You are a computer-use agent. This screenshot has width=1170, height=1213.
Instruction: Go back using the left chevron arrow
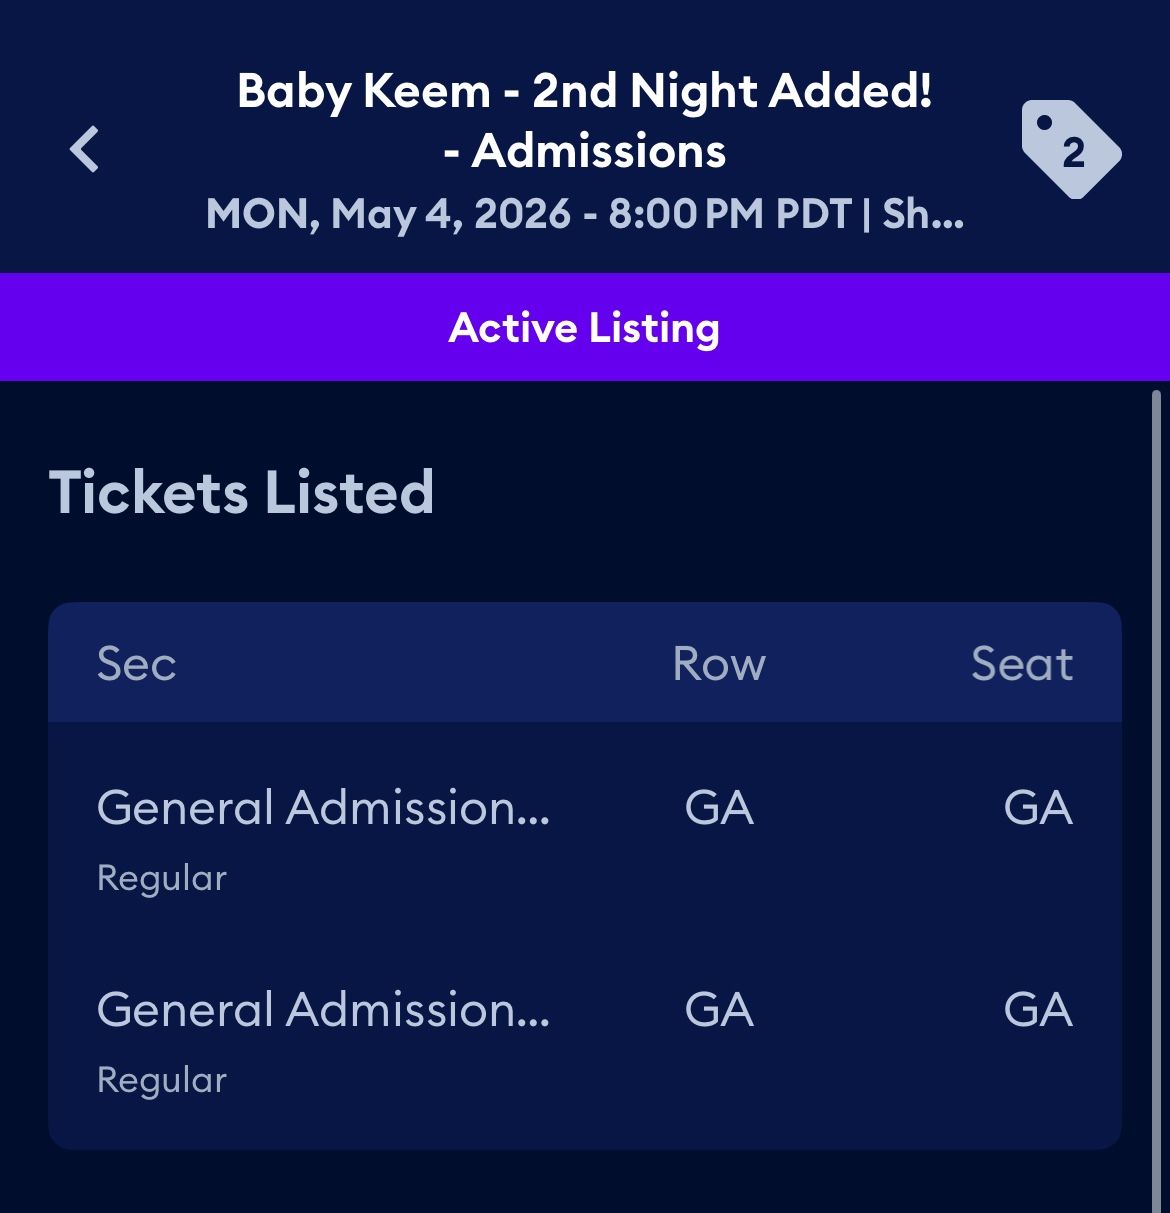(85, 150)
